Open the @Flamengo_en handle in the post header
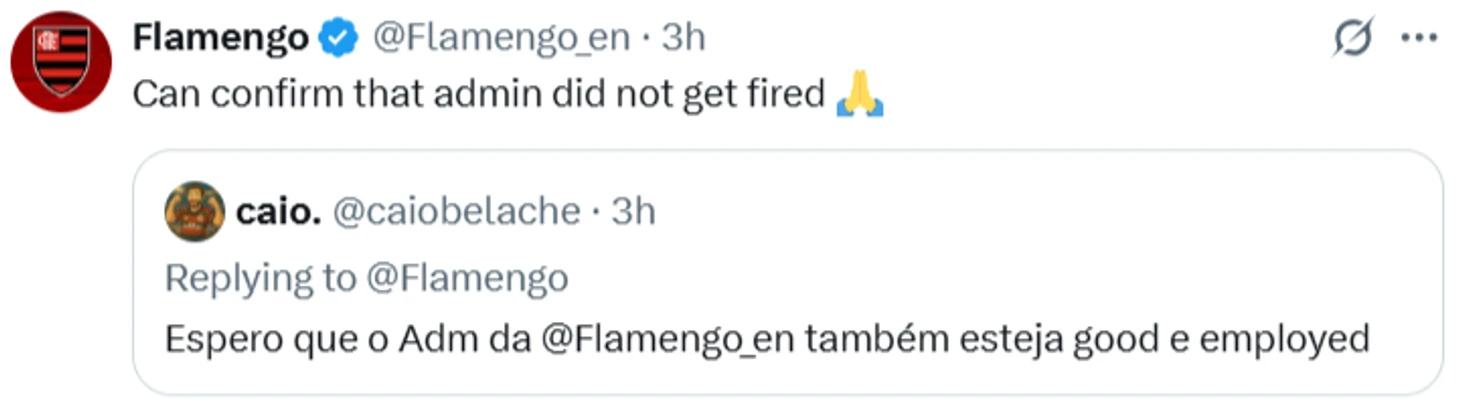This screenshot has height=413, width=1460. 501,39
